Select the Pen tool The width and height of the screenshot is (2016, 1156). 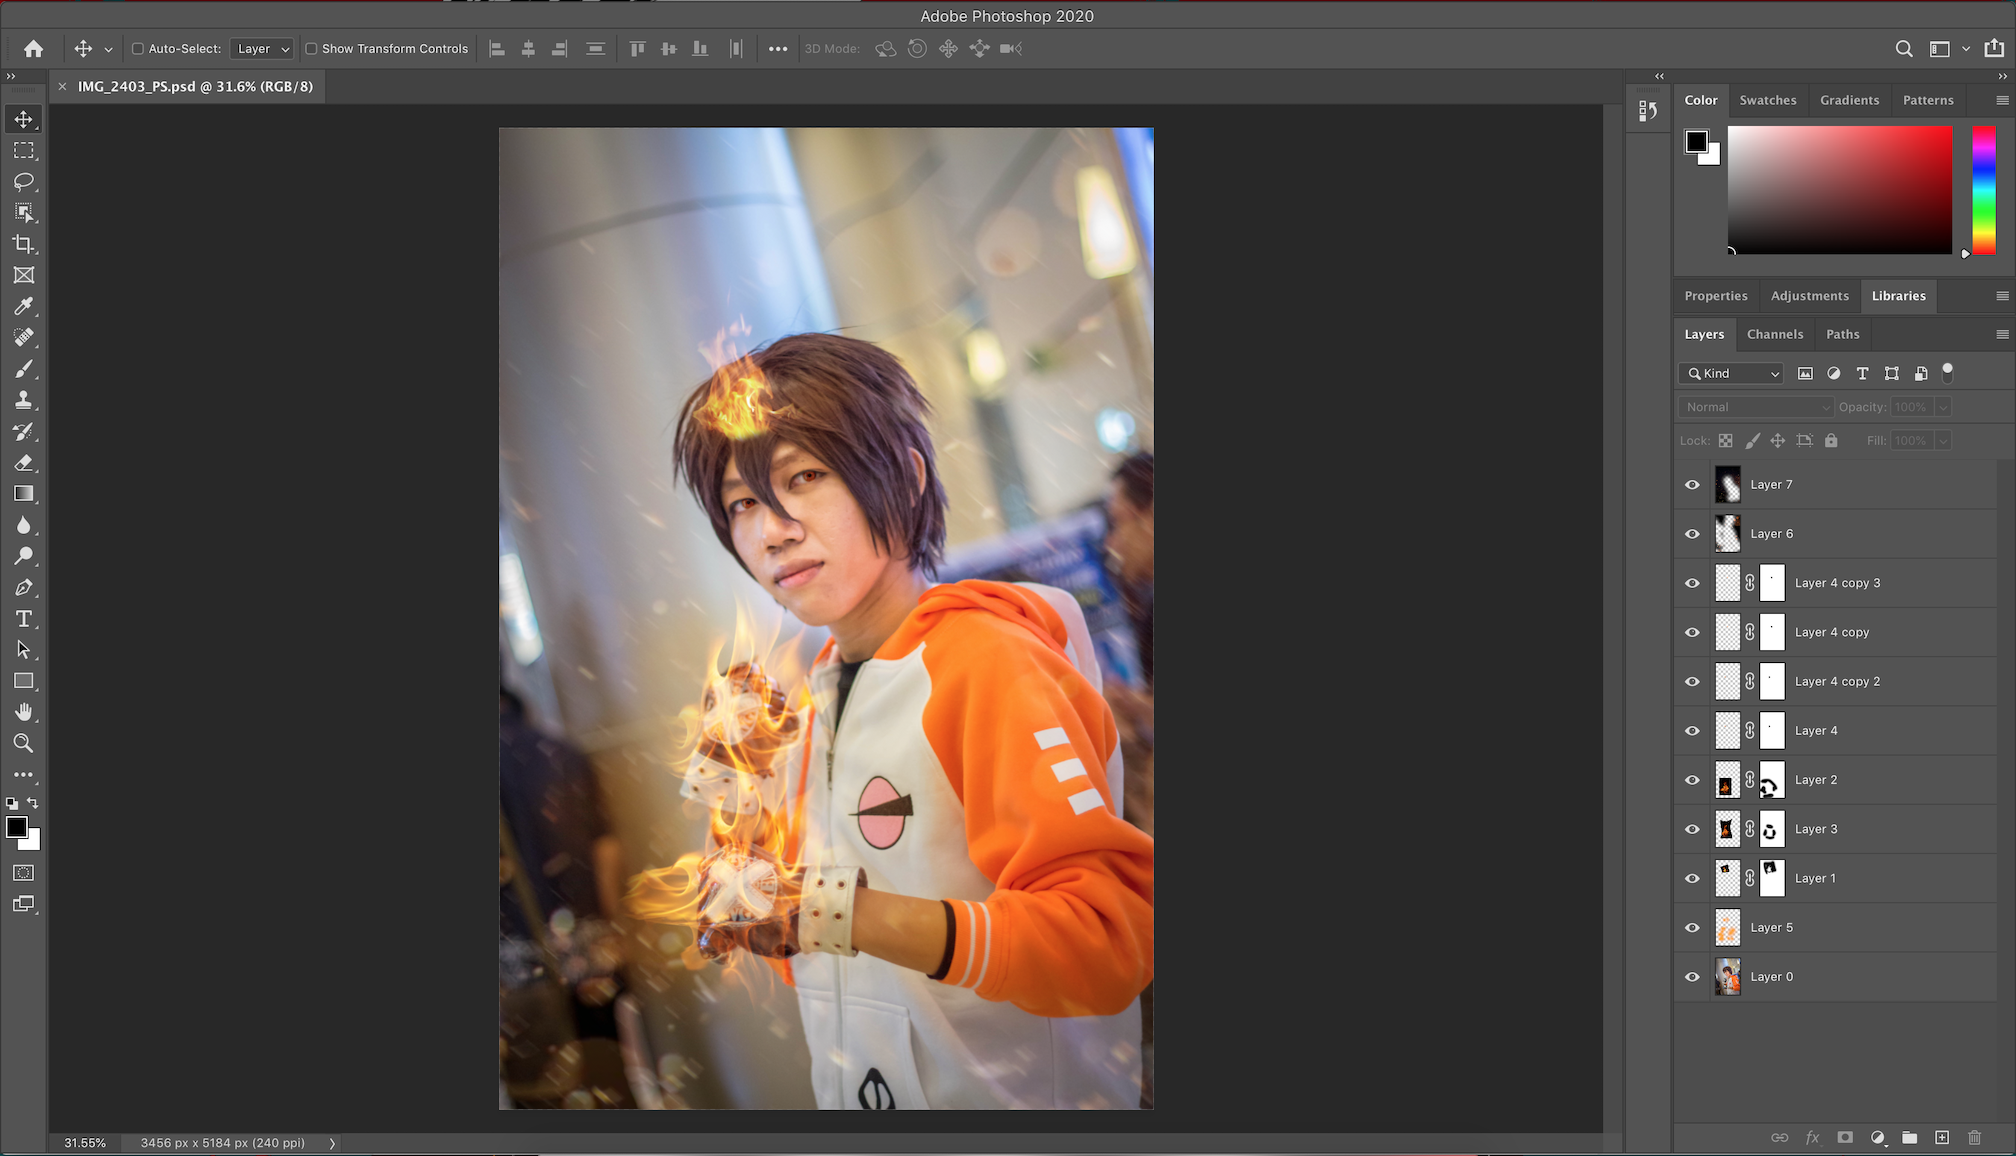pos(24,587)
